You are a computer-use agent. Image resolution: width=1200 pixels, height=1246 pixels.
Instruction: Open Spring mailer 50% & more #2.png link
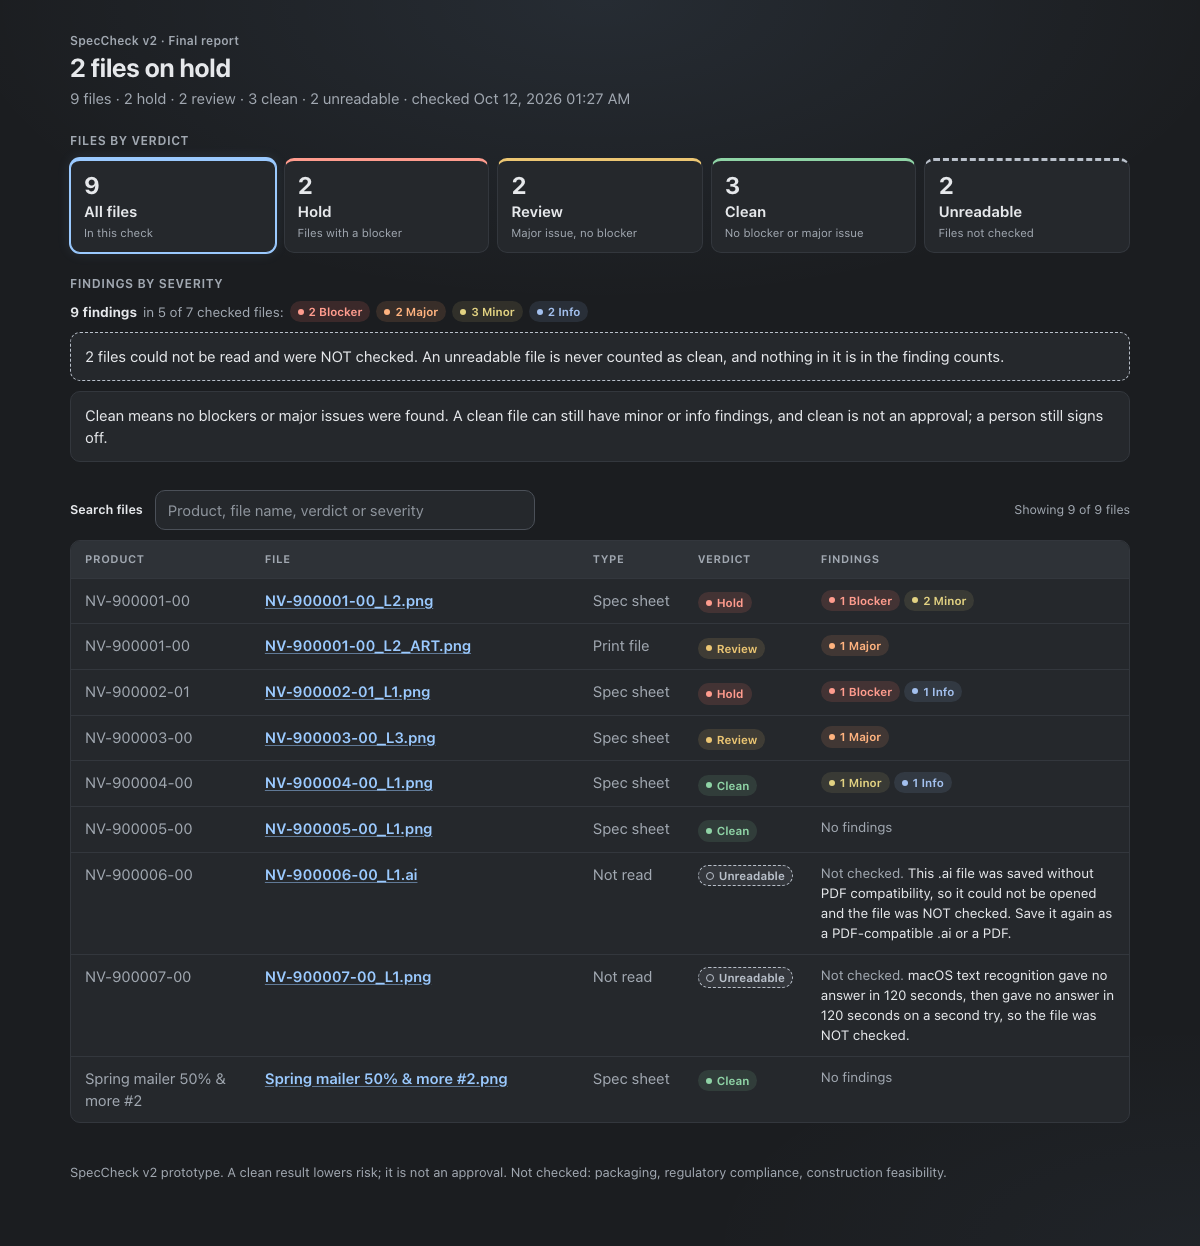386,1079
